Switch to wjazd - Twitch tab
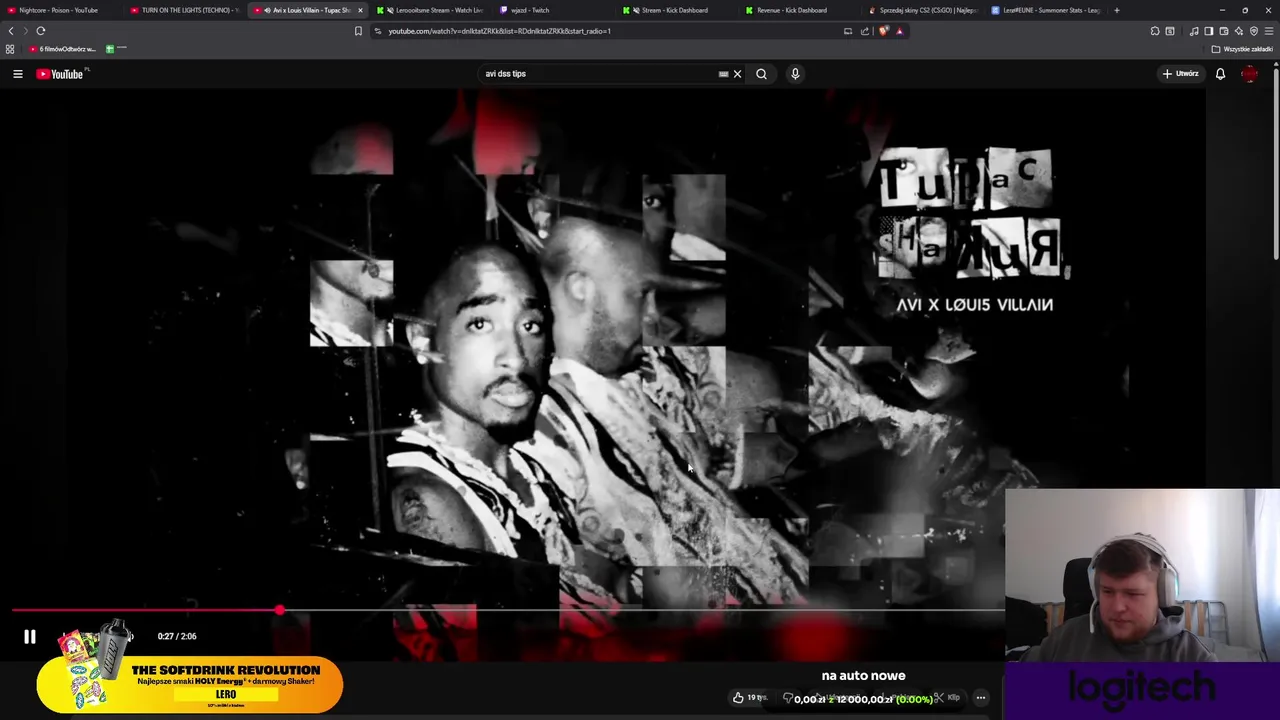Screen dimensions: 1280x720 tap(553, 10)
